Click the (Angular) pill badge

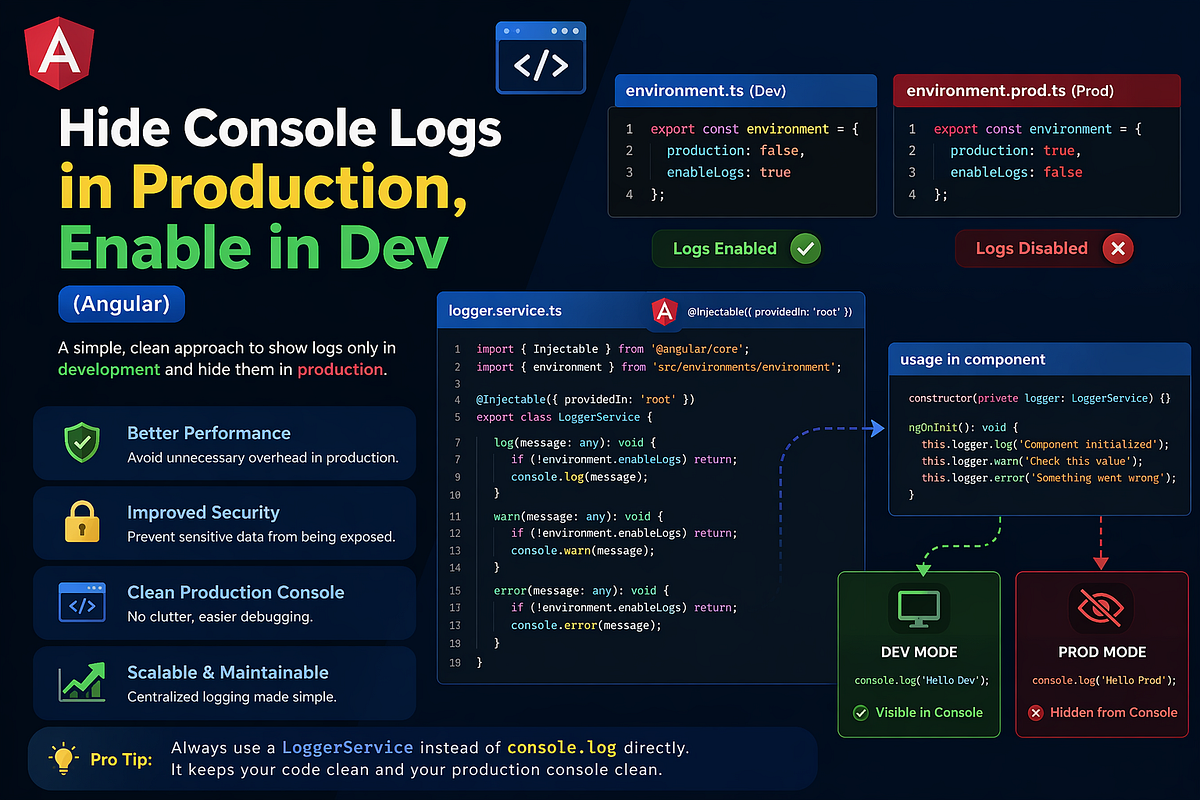coord(122,304)
